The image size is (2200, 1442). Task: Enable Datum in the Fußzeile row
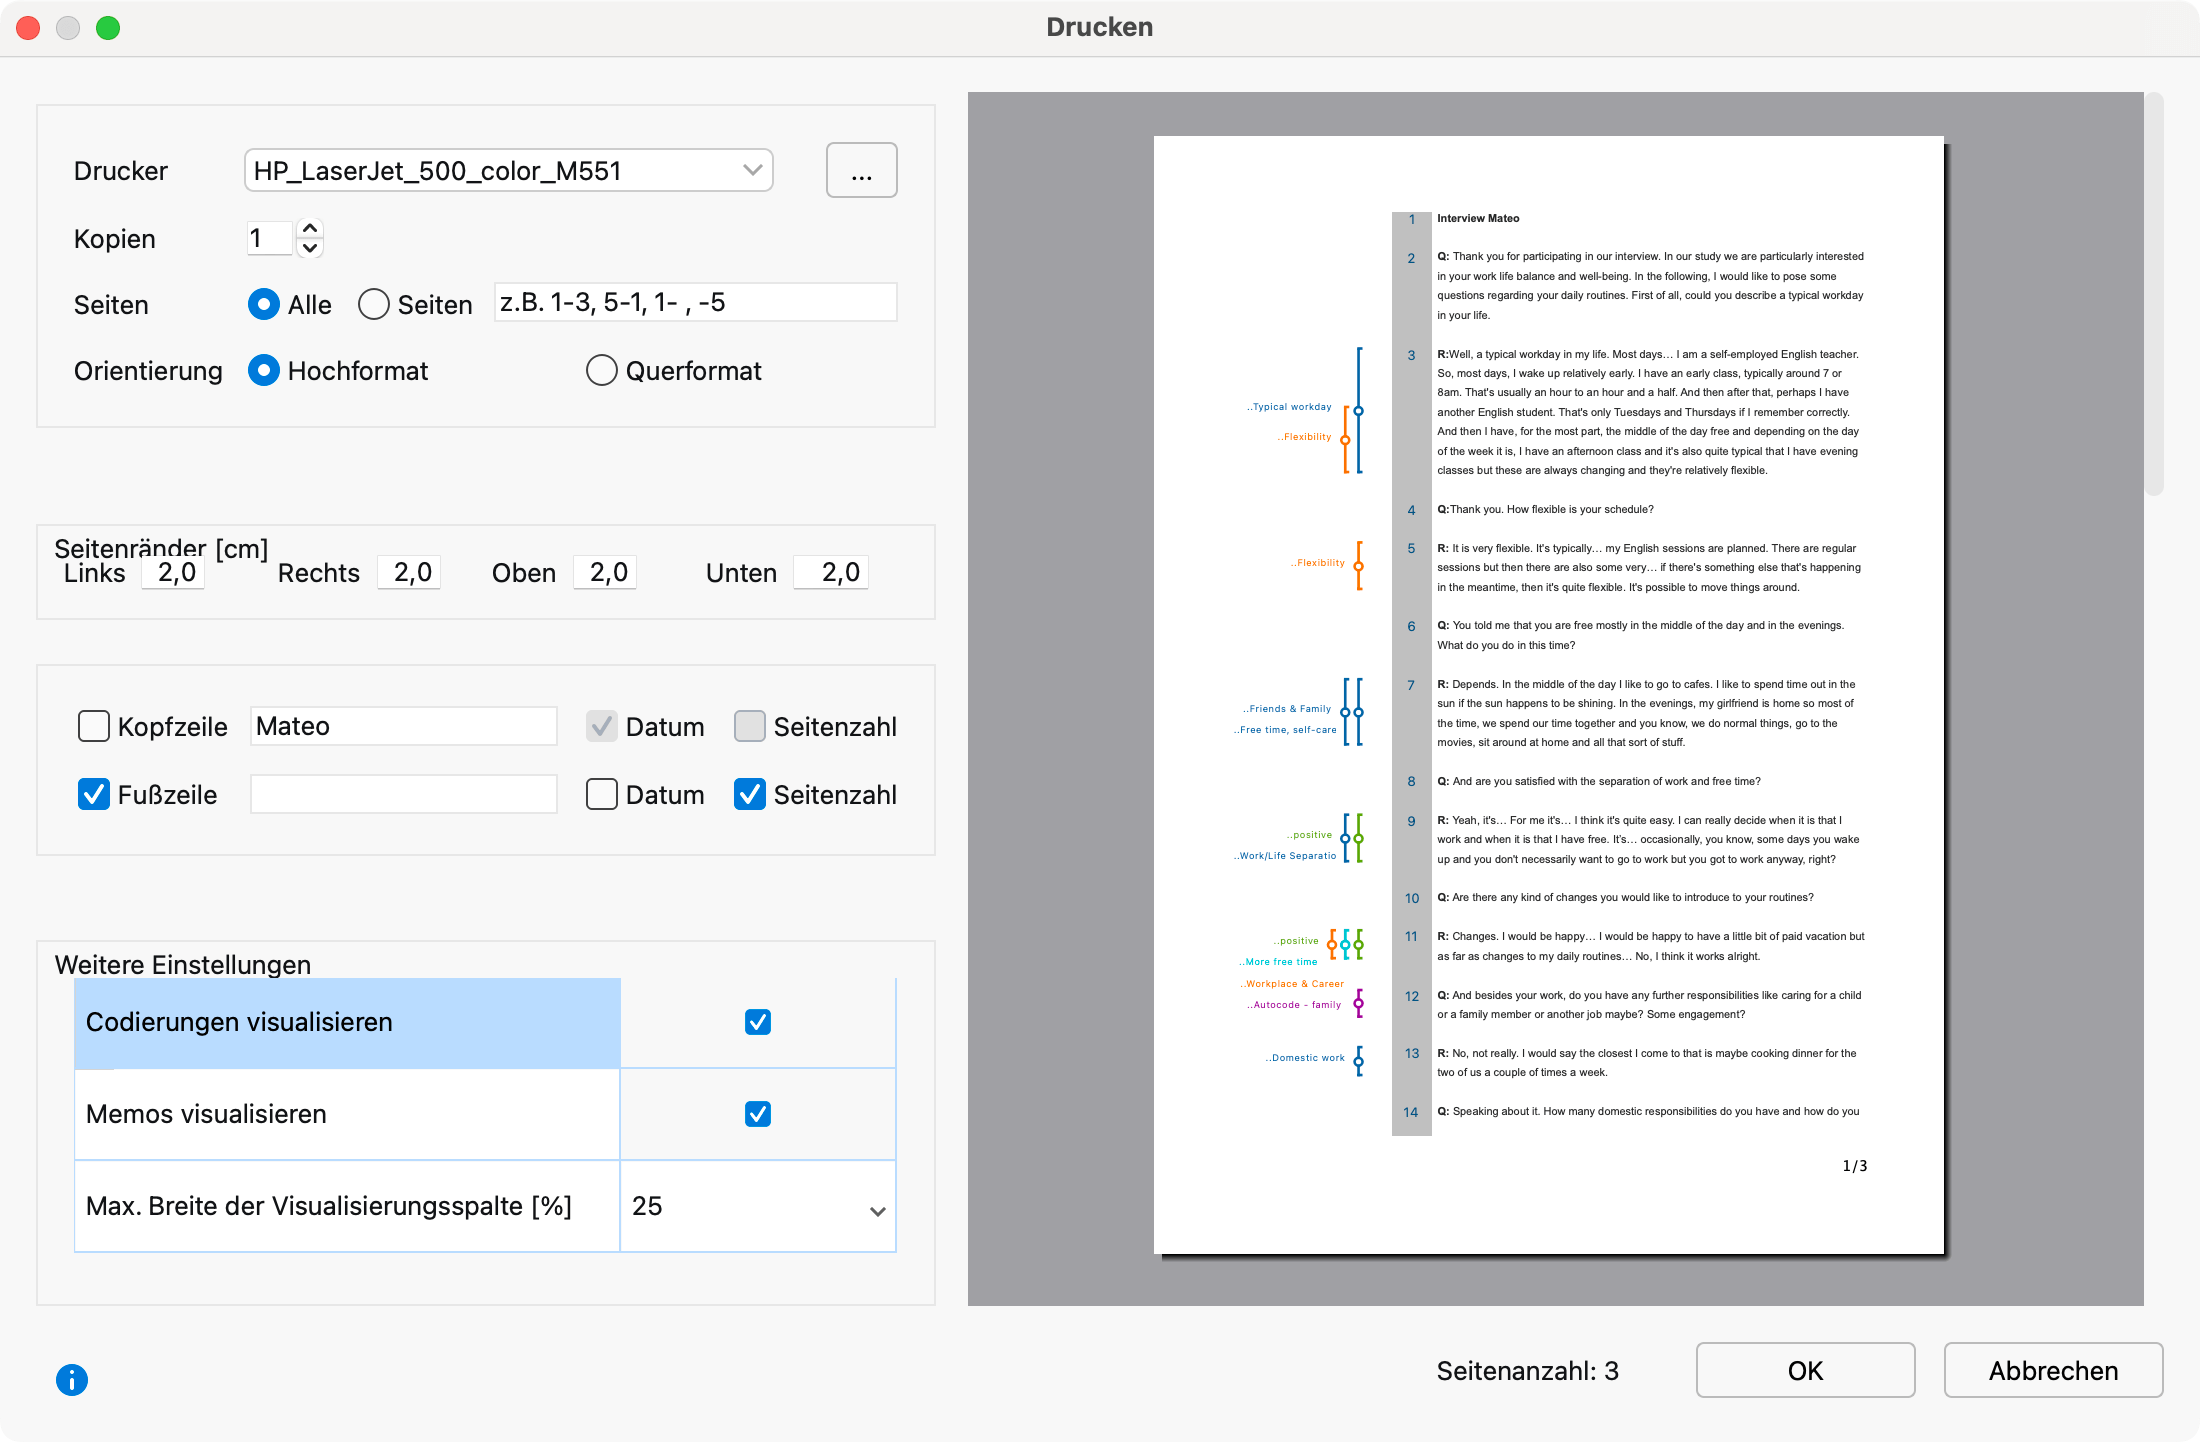coord(602,795)
